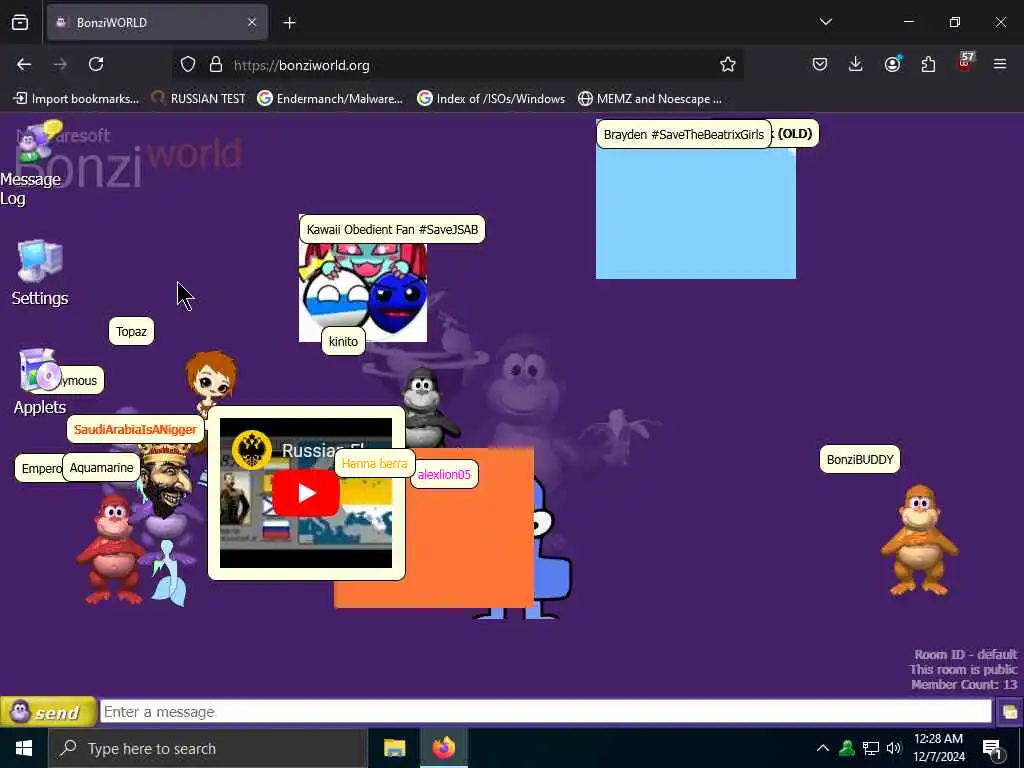Open the Pocket save icon
This screenshot has width=1024, height=768.
click(820, 64)
